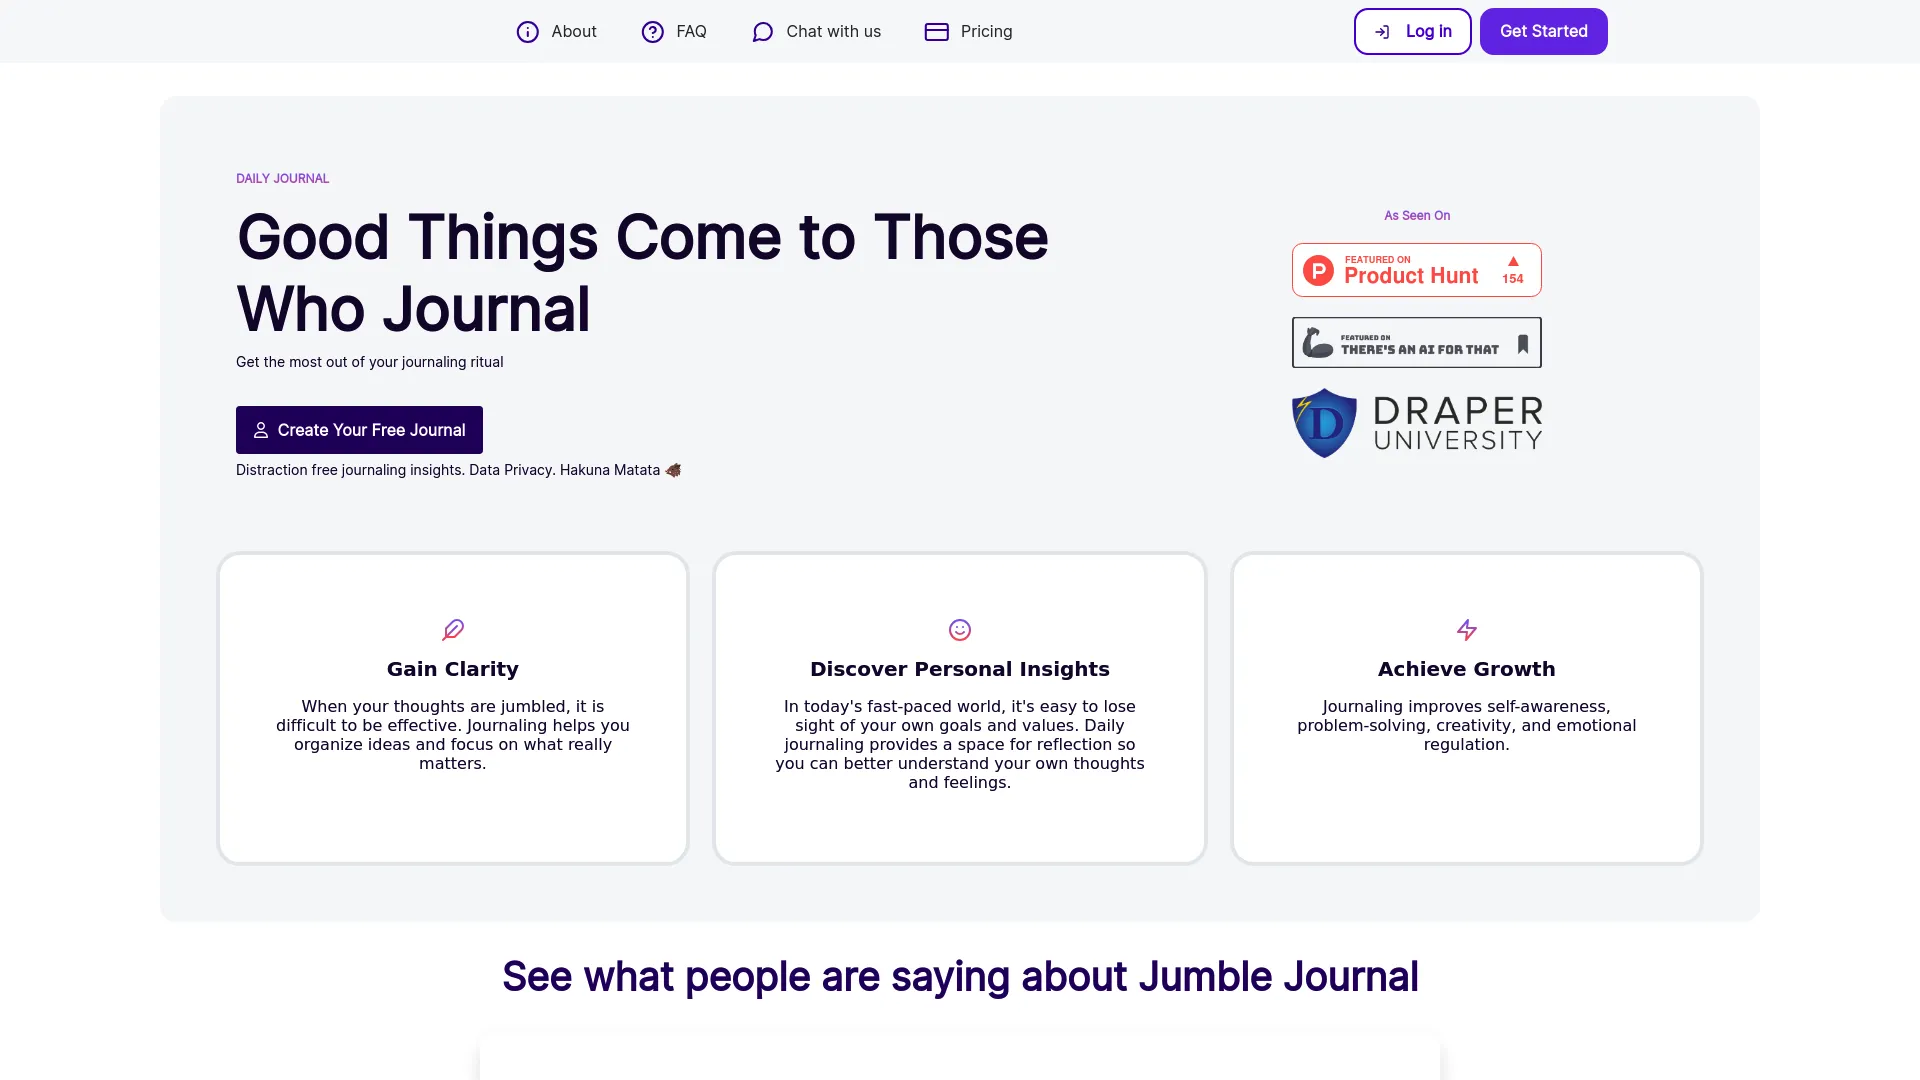Open the About menu item
The image size is (1920, 1080).
point(556,32)
